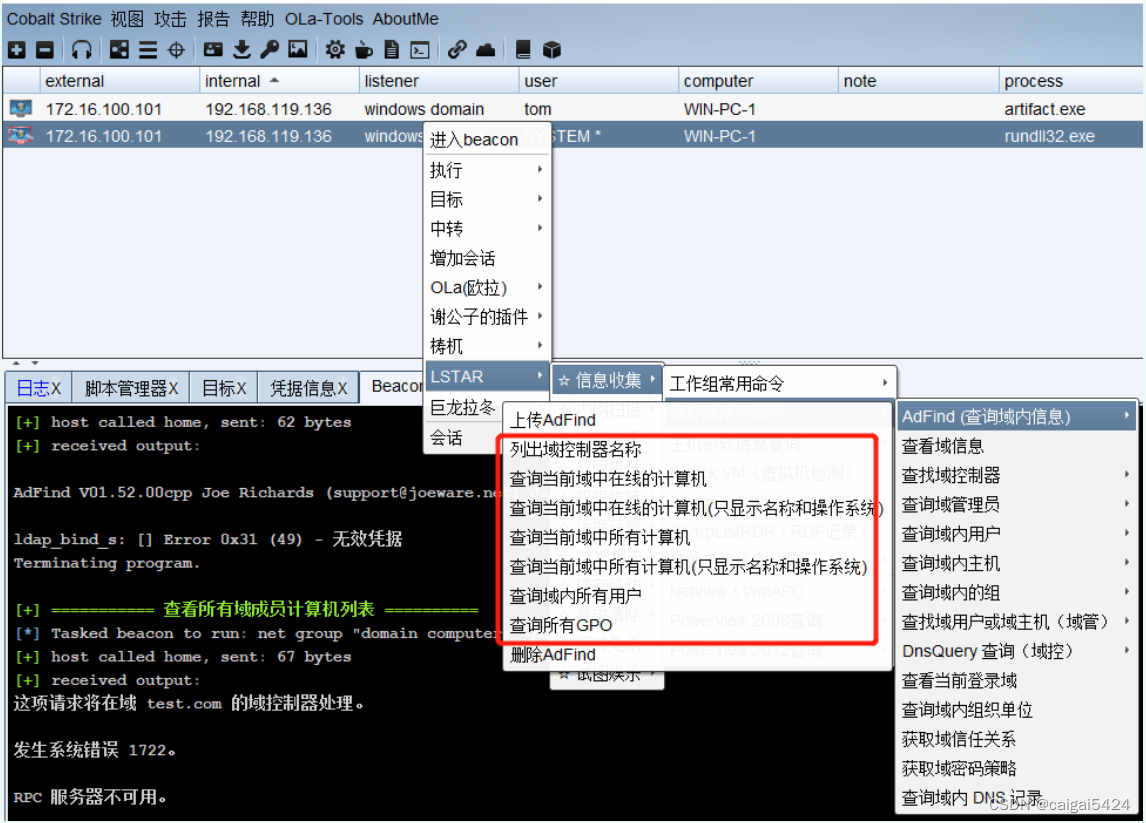
Task: Open the 帮助 menu
Action: tap(257, 18)
